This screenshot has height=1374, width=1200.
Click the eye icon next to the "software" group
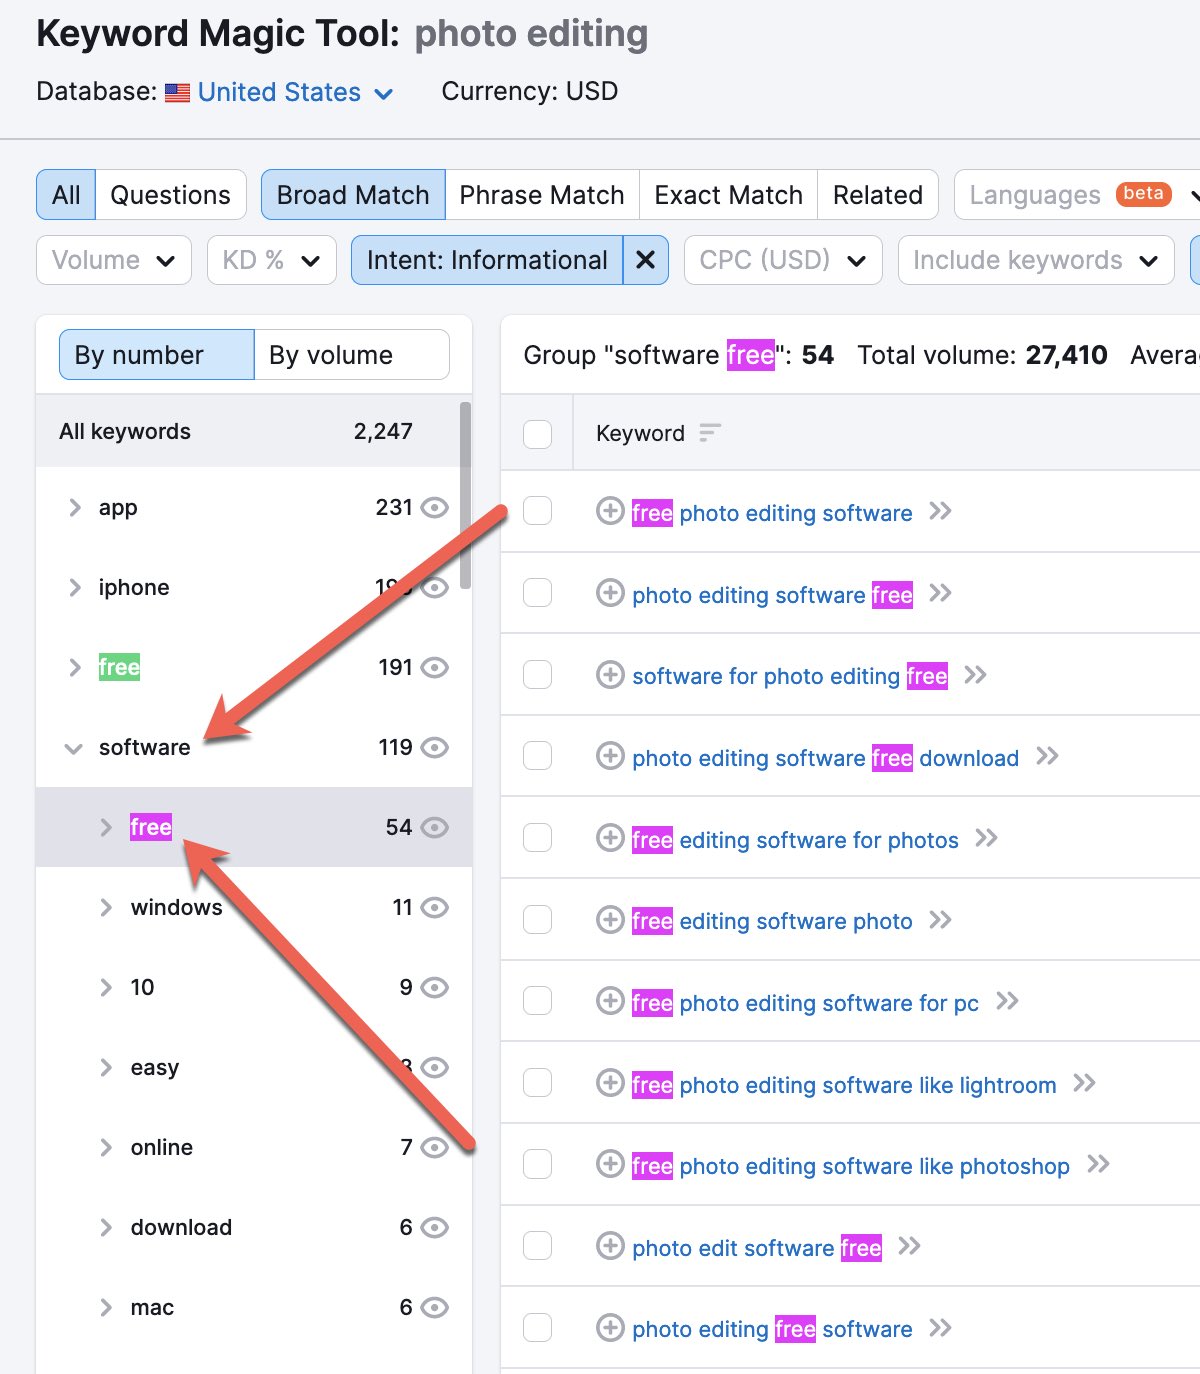(435, 747)
